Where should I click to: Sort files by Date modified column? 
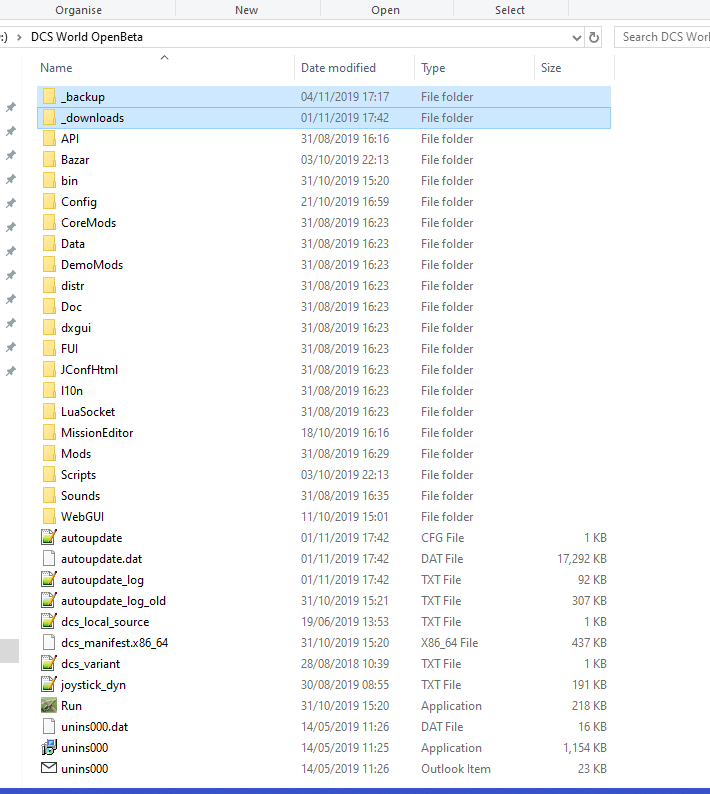click(x=338, y=68)
